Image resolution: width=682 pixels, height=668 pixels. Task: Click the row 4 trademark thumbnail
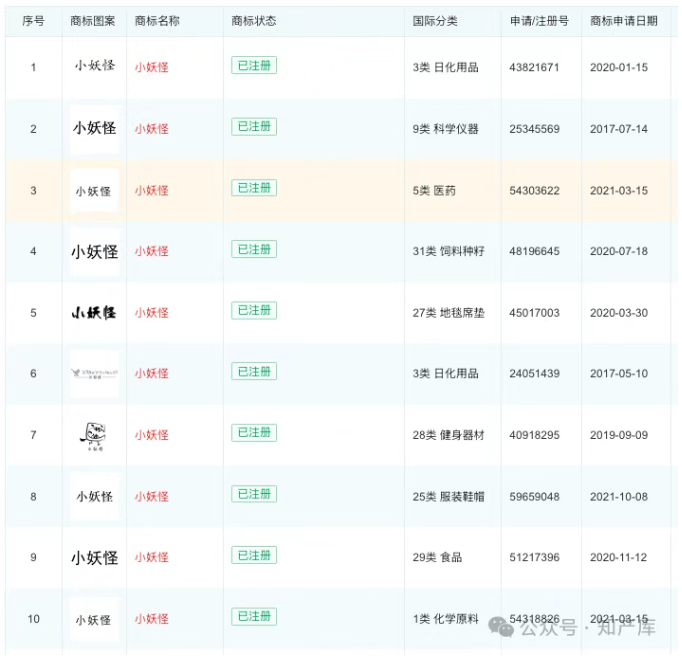[x=94, y=251]
